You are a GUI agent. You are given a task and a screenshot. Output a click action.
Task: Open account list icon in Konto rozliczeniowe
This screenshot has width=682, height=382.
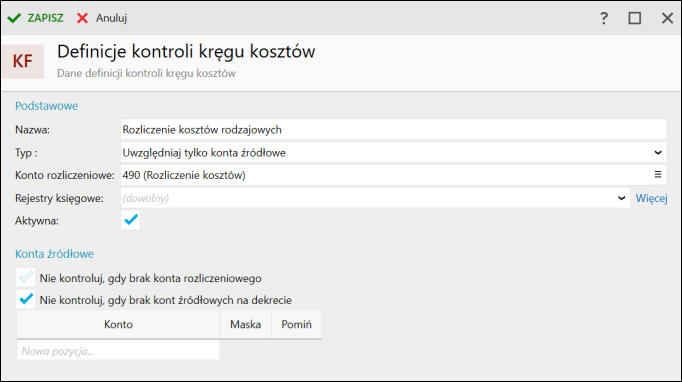click(658, 174)
